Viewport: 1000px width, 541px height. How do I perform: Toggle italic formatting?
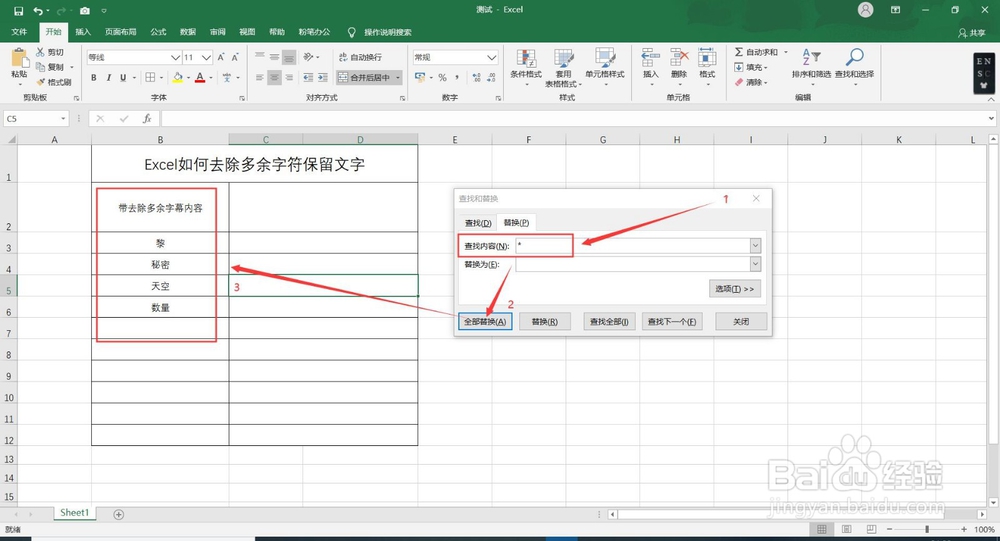click(x=108, y=77)
